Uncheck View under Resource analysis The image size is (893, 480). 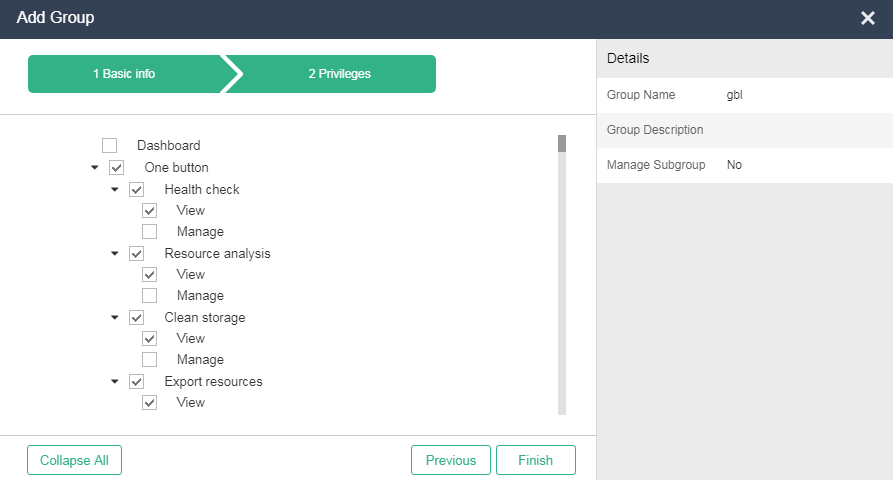[x=149, y=274]
